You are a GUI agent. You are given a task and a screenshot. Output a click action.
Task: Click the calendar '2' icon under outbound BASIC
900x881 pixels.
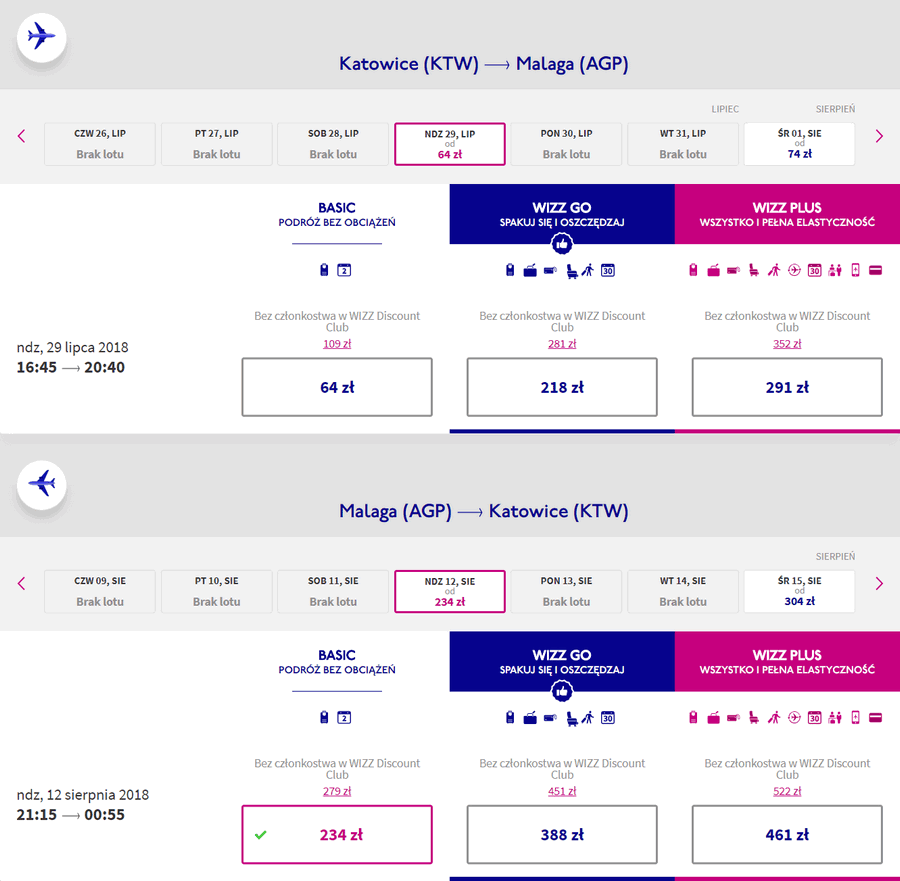click(x=344, y=270)
